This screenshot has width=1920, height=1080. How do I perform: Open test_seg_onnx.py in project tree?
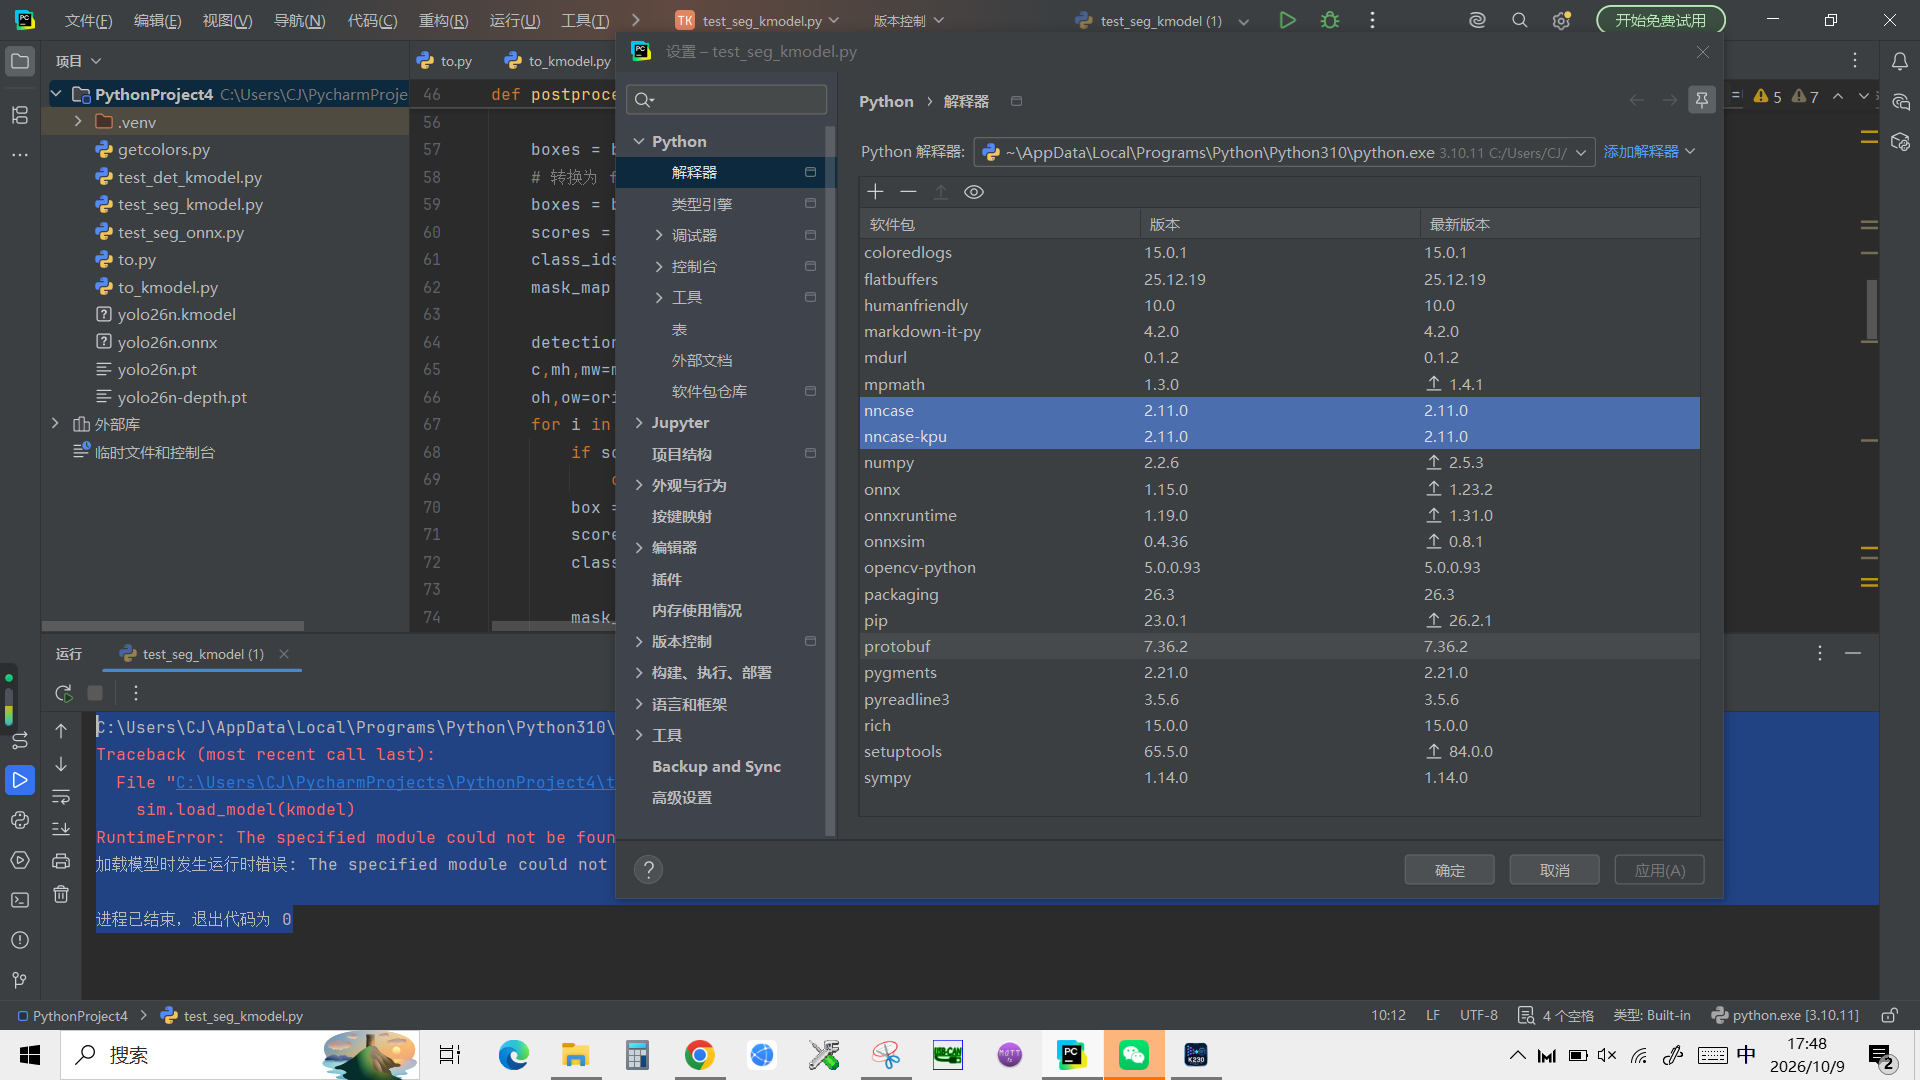180,232
